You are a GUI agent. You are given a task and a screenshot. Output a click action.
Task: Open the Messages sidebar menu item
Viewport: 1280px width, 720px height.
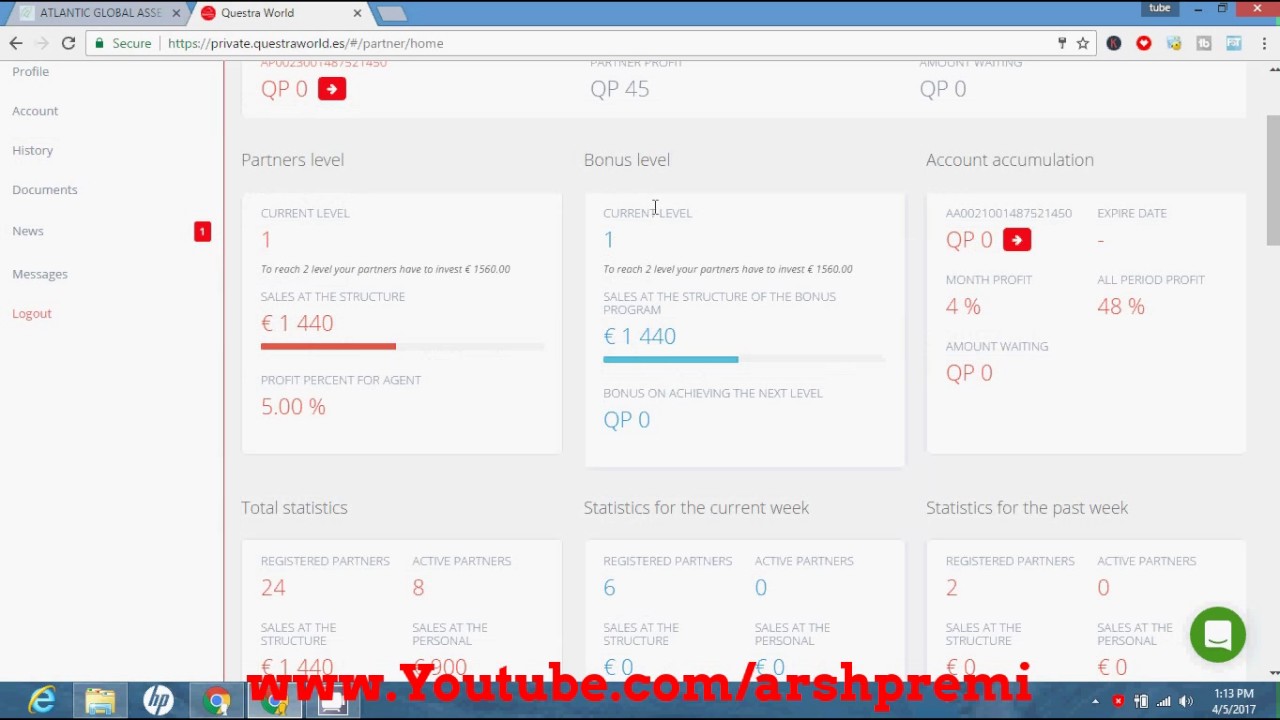pyautogui.click(x=40, y=274)
